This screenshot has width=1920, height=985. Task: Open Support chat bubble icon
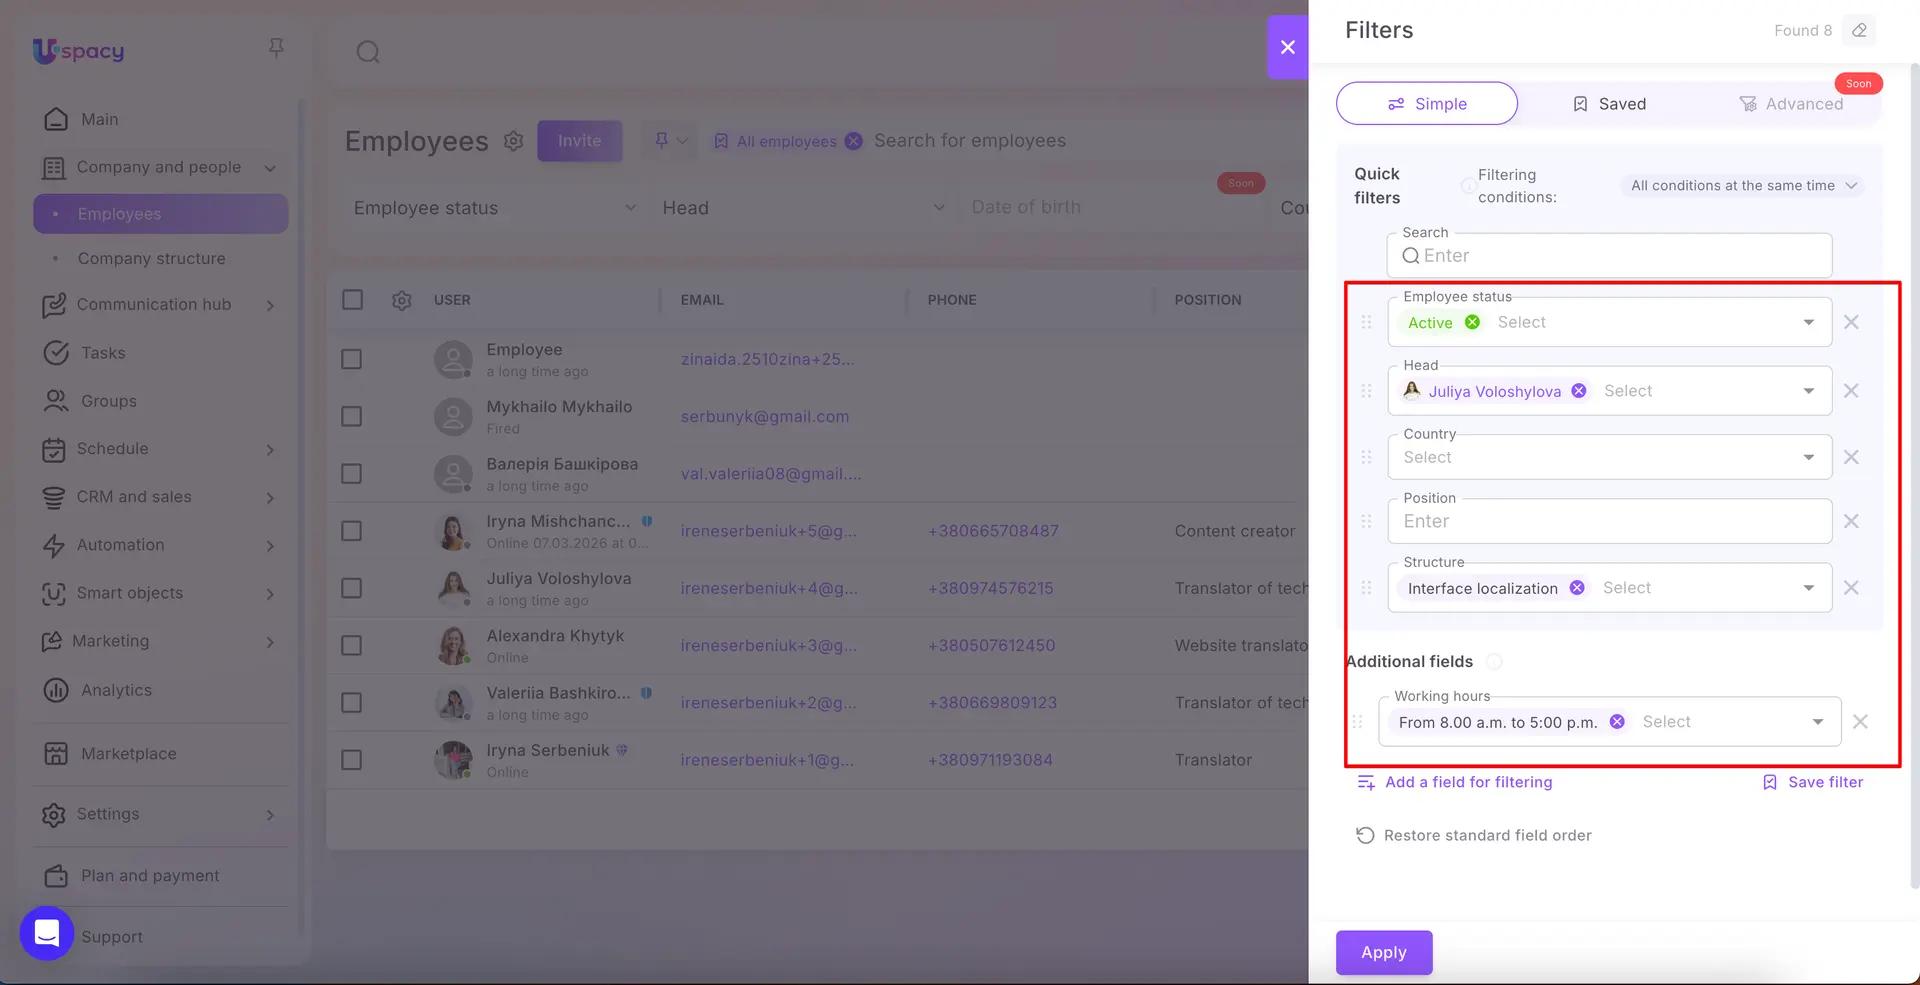[47, 933]
